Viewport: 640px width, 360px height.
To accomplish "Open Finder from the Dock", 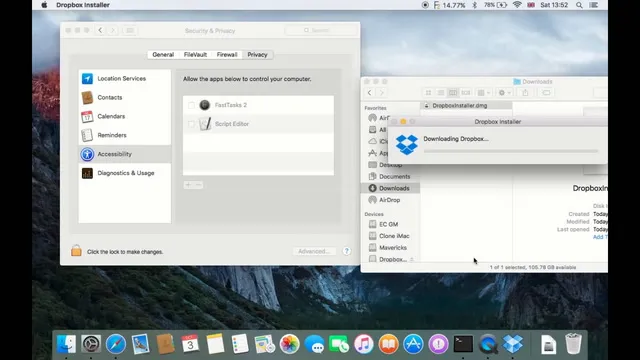I will (x=66, y=344).
